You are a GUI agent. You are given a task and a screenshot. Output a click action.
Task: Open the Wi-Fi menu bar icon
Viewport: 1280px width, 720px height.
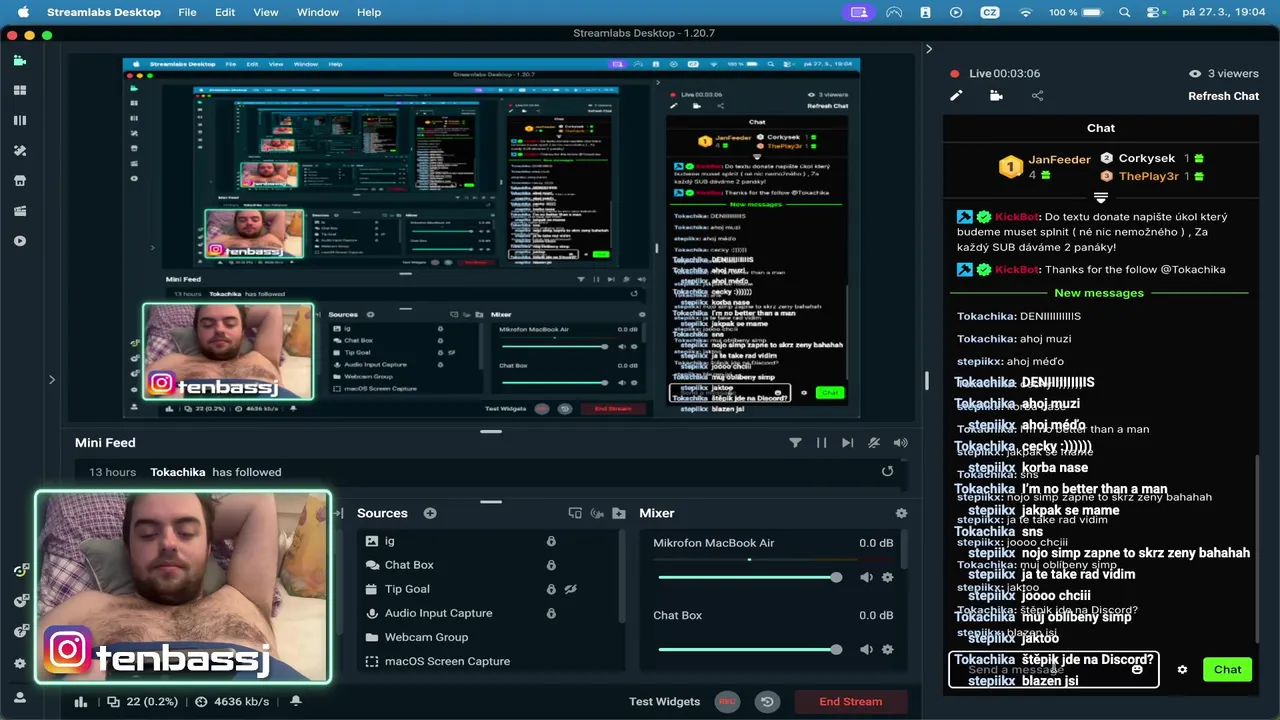[x=1025, y=12]
